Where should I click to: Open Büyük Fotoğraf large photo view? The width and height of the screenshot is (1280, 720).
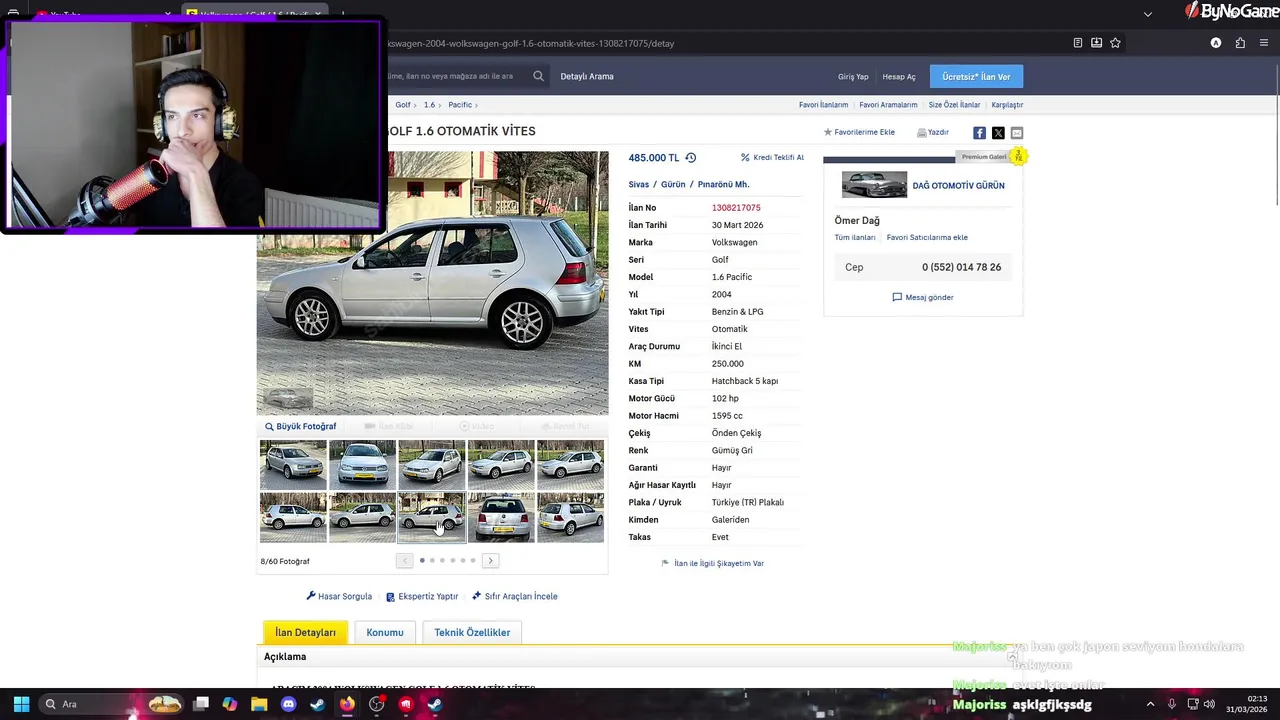300,426
